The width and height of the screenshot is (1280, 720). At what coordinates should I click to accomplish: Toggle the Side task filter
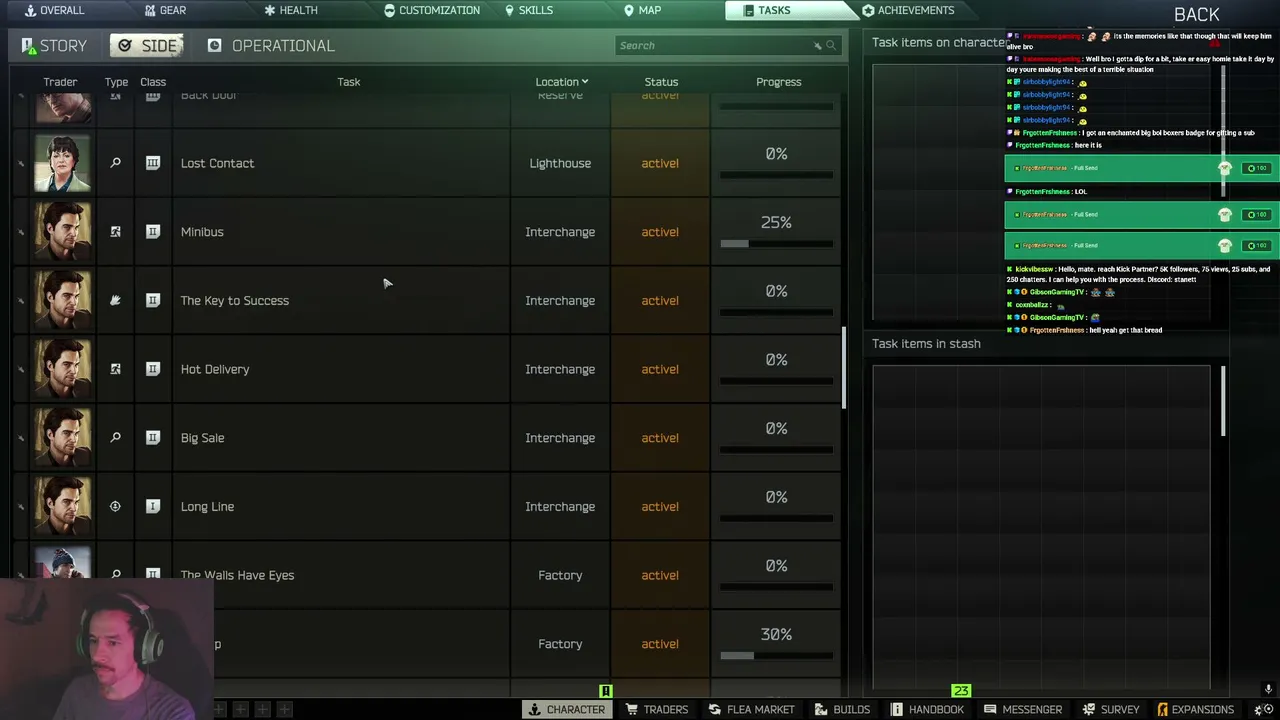pos(149,45)
